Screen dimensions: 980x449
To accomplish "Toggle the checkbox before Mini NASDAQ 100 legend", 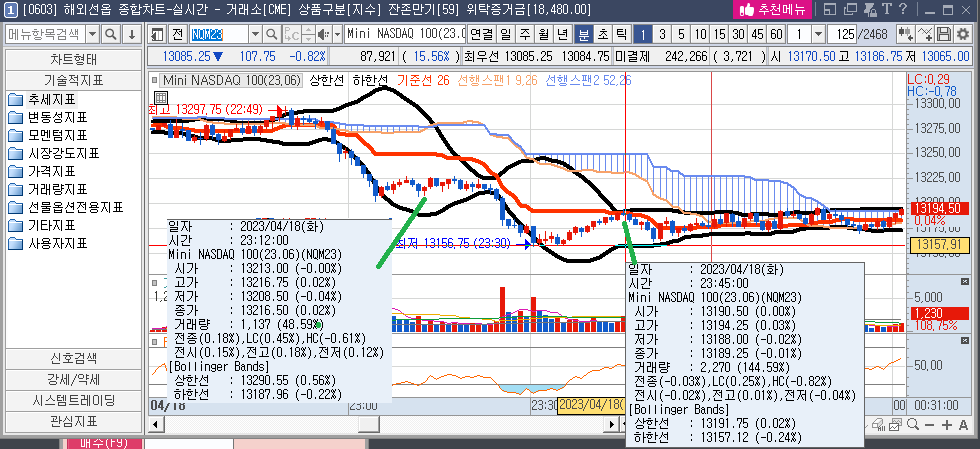I will coord(154,80).
